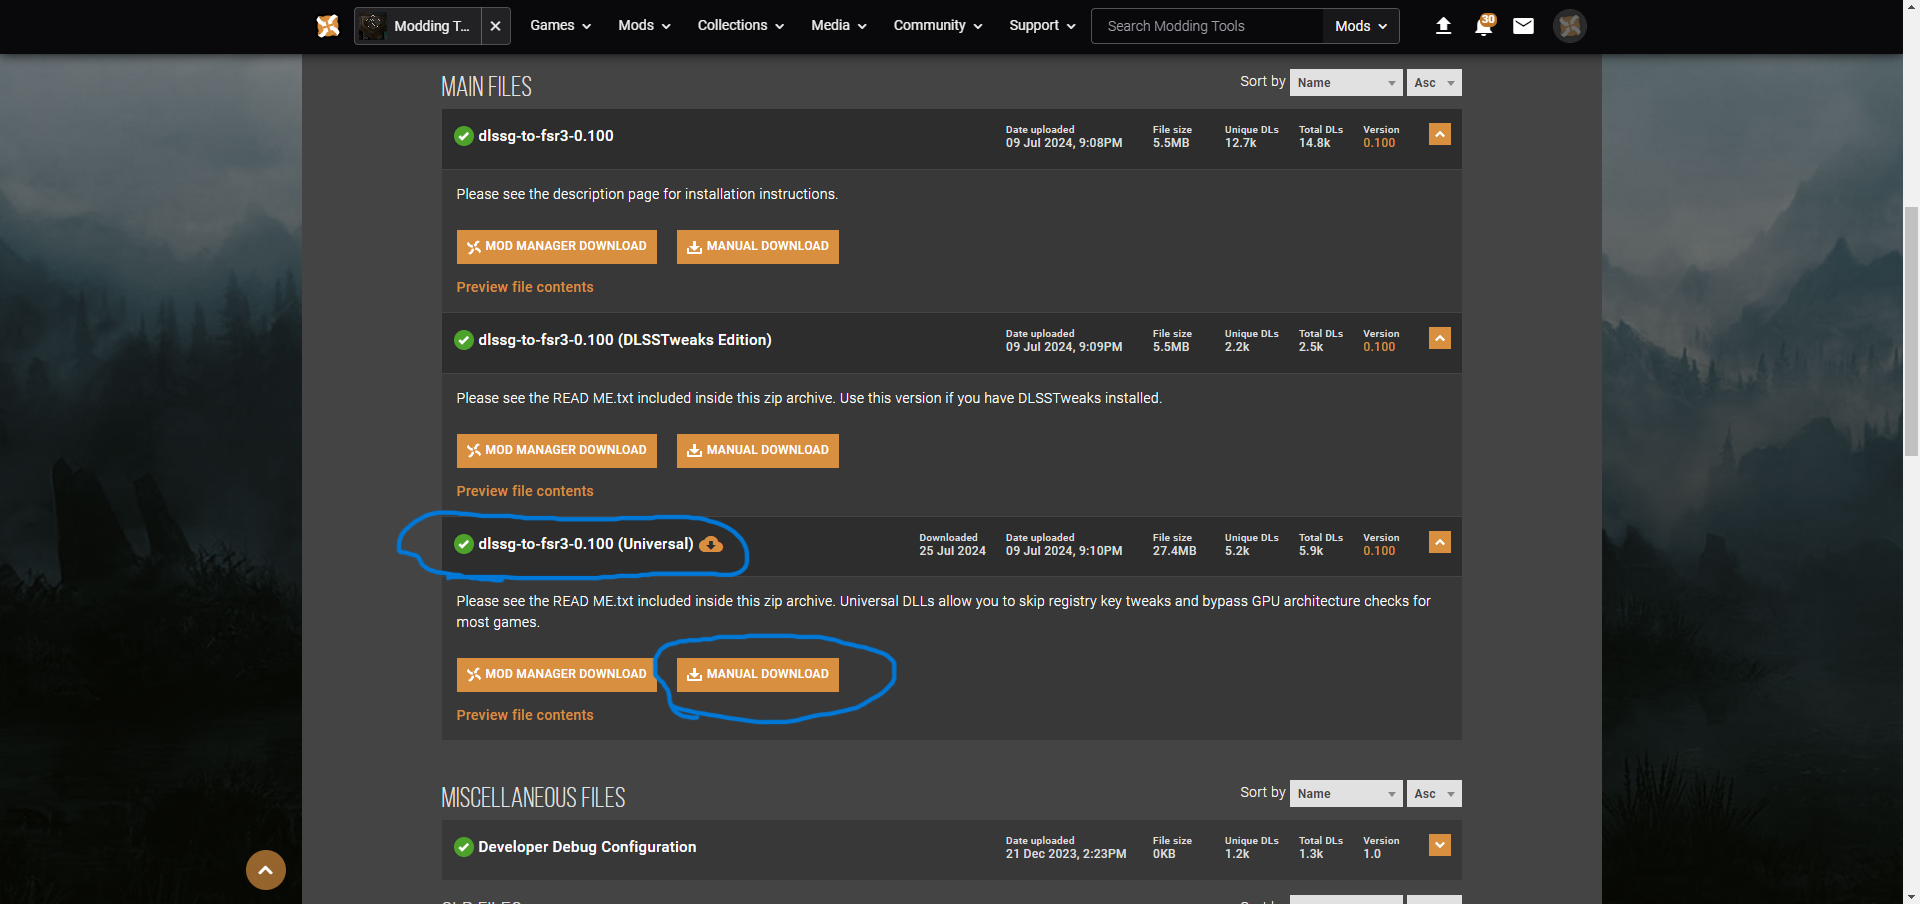Select the dlssg-to-fsr3-0.100 (DLSSTweaks Edition) title

click(625, 340)
